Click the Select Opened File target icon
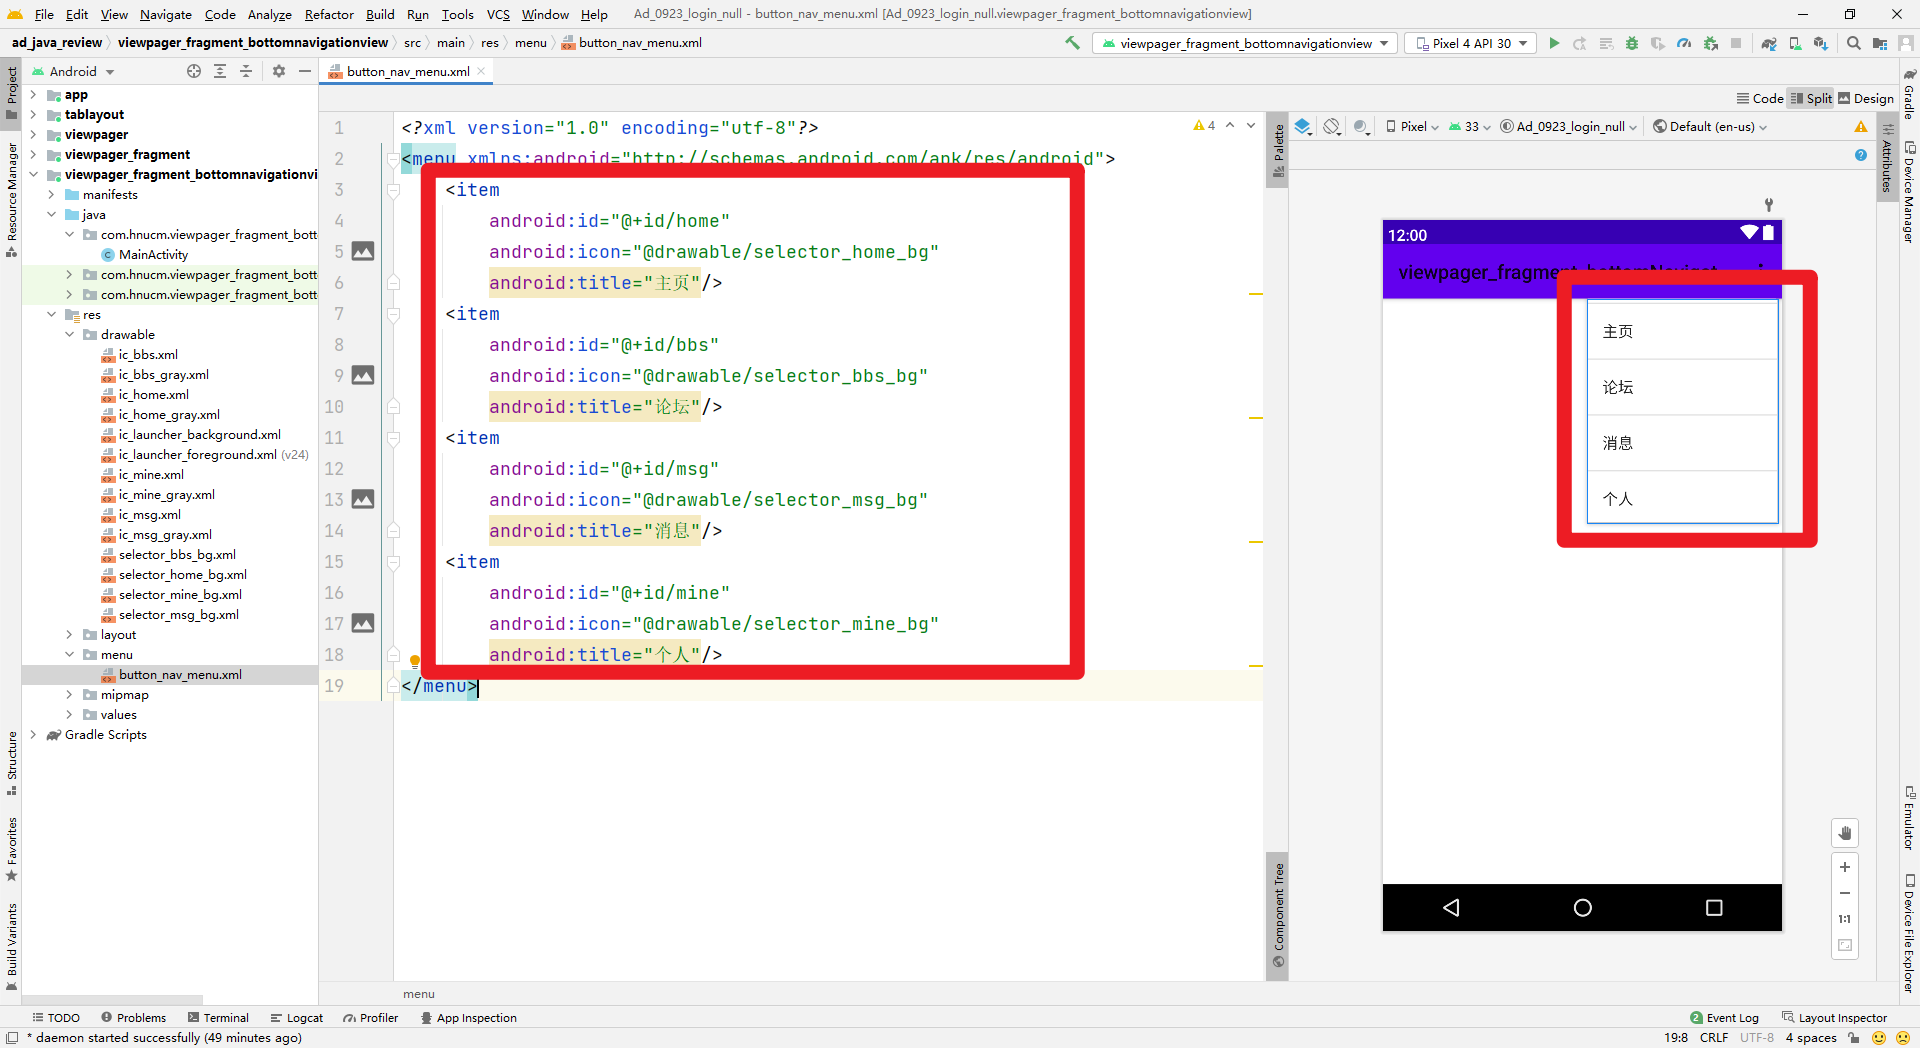 point(194,71)
